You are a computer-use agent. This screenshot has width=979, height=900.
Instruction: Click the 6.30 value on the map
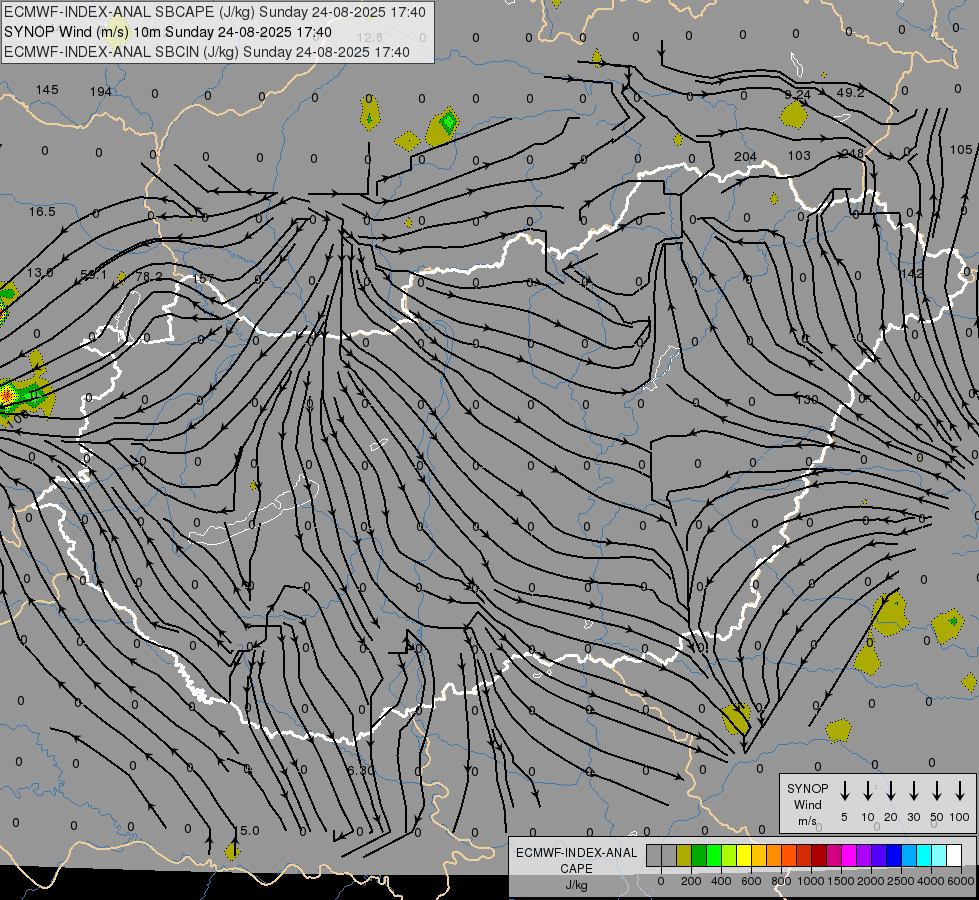[360, 770]
